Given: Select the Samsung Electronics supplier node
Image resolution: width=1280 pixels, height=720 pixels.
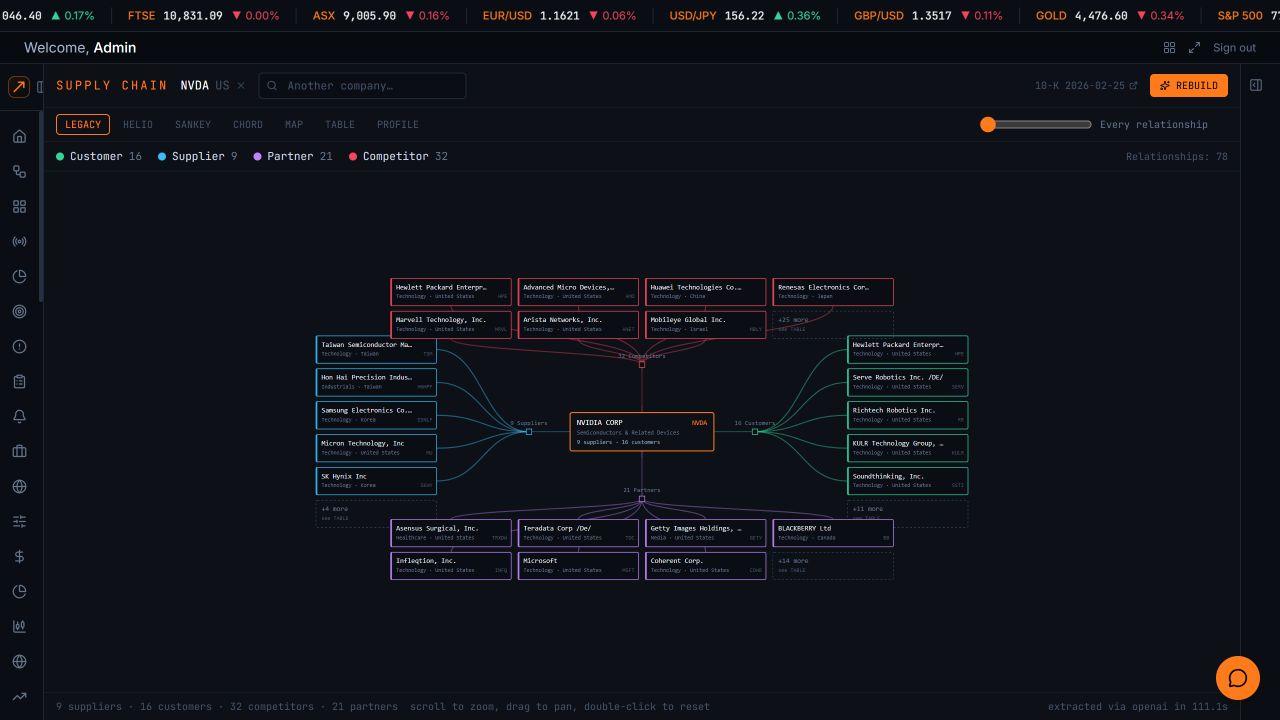Looking at the screenshot, I should coord(376,415).
